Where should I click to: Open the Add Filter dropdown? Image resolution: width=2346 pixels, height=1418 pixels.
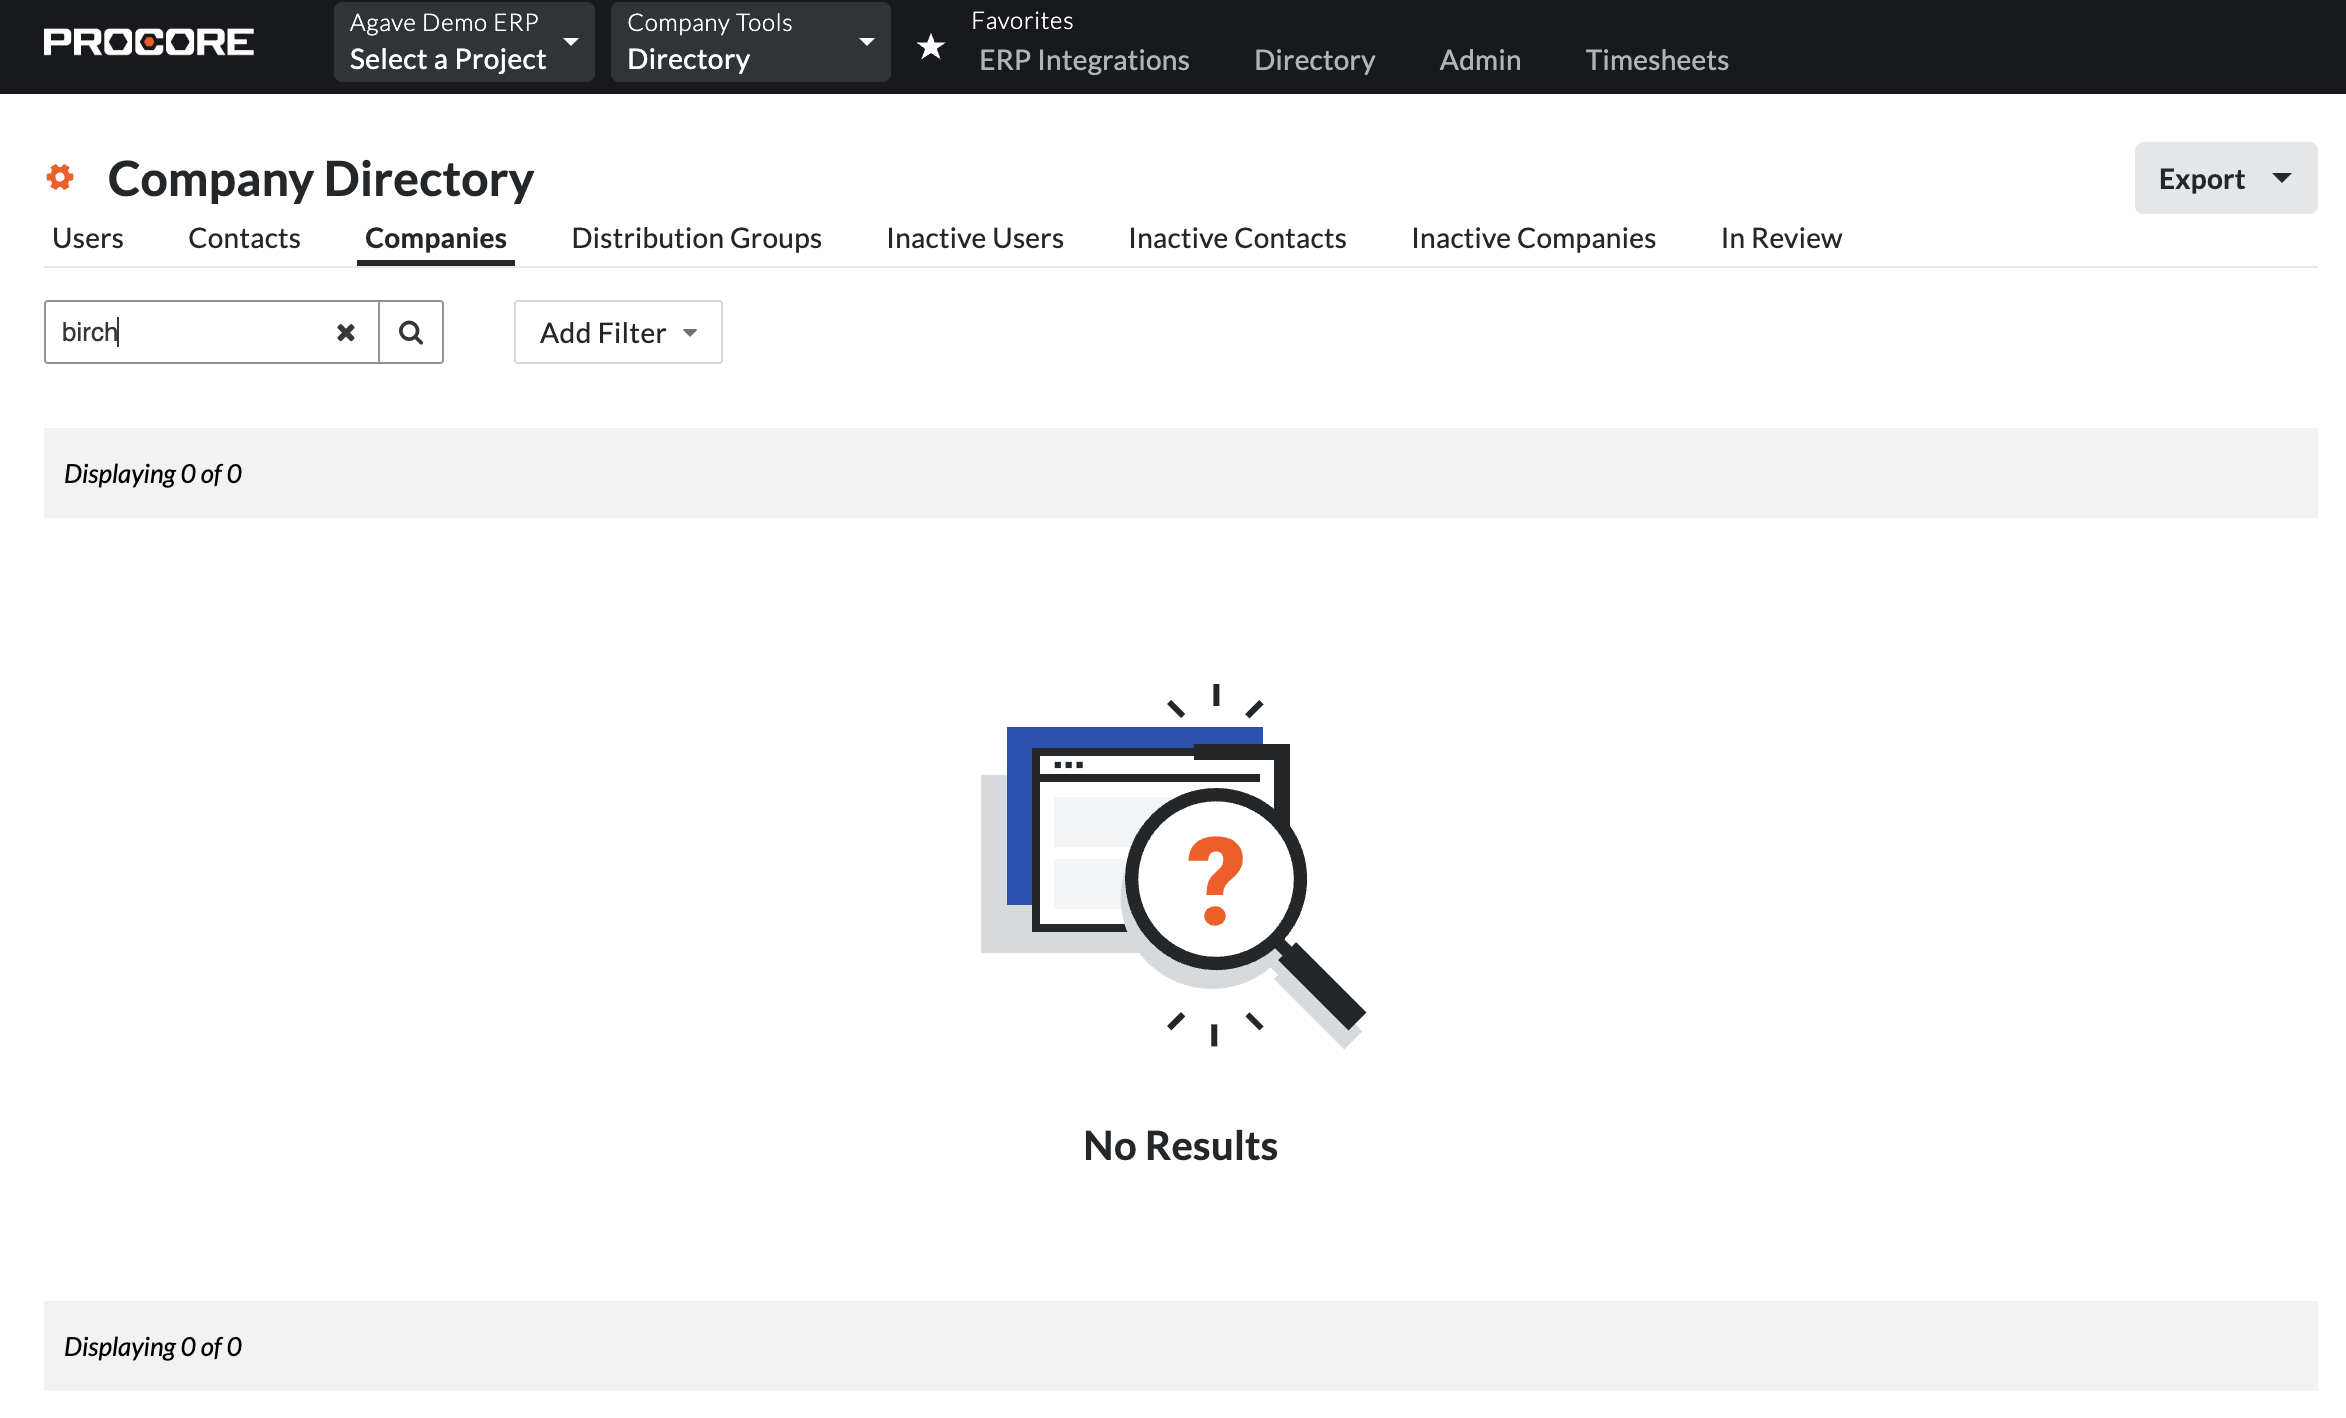coord(617,332)
